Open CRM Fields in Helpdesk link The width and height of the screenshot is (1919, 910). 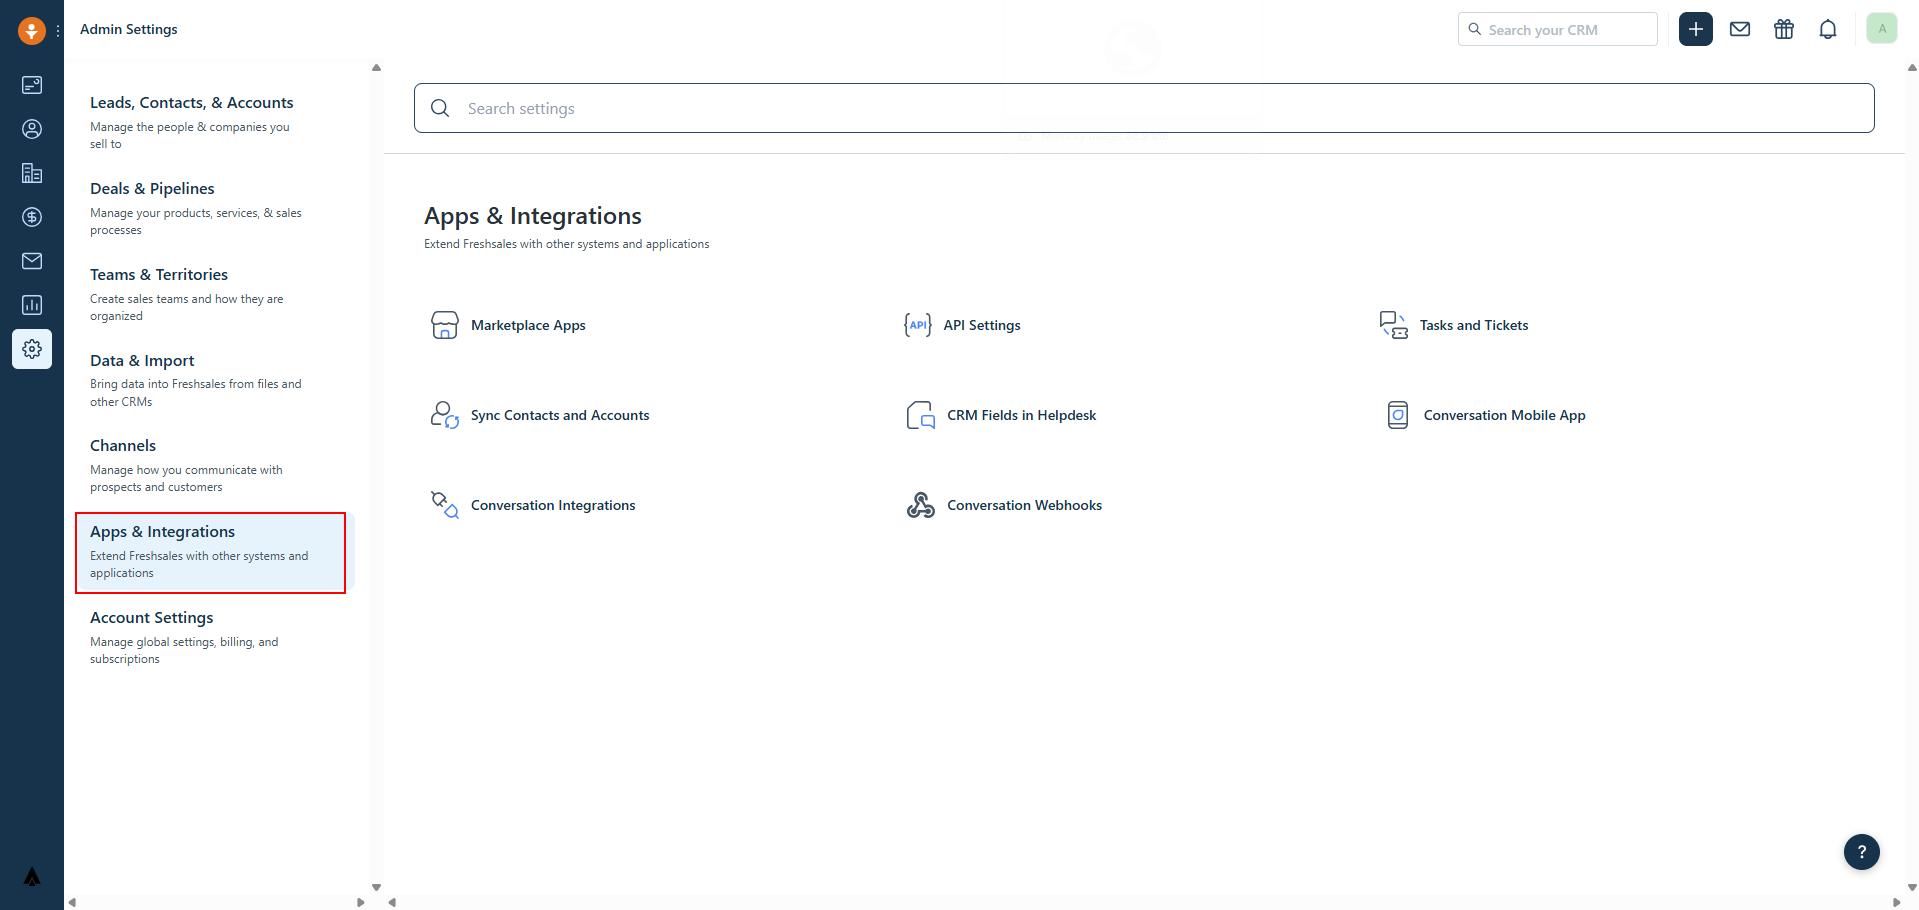point(1022,415)
